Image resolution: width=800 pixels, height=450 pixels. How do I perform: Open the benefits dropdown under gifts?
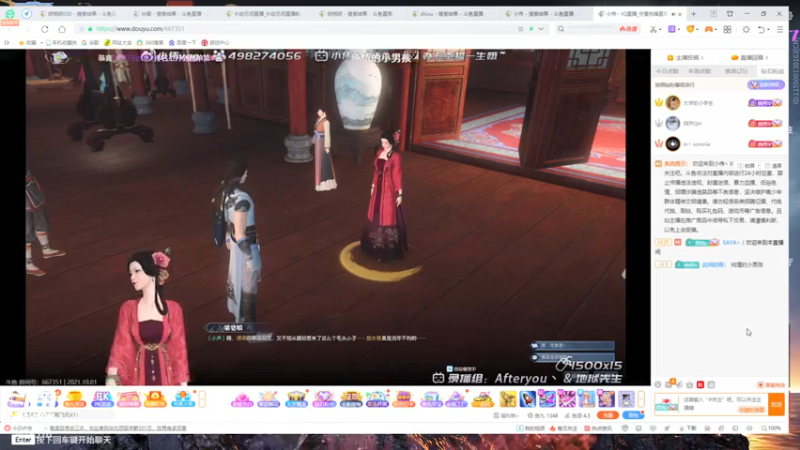point(507,416)
